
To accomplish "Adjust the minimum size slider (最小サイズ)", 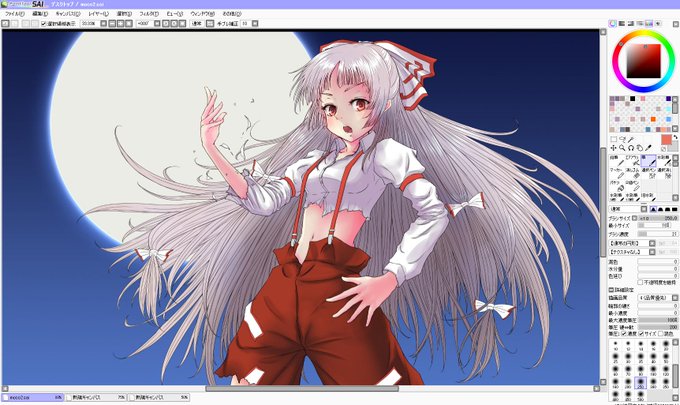I will coord(654,225).
